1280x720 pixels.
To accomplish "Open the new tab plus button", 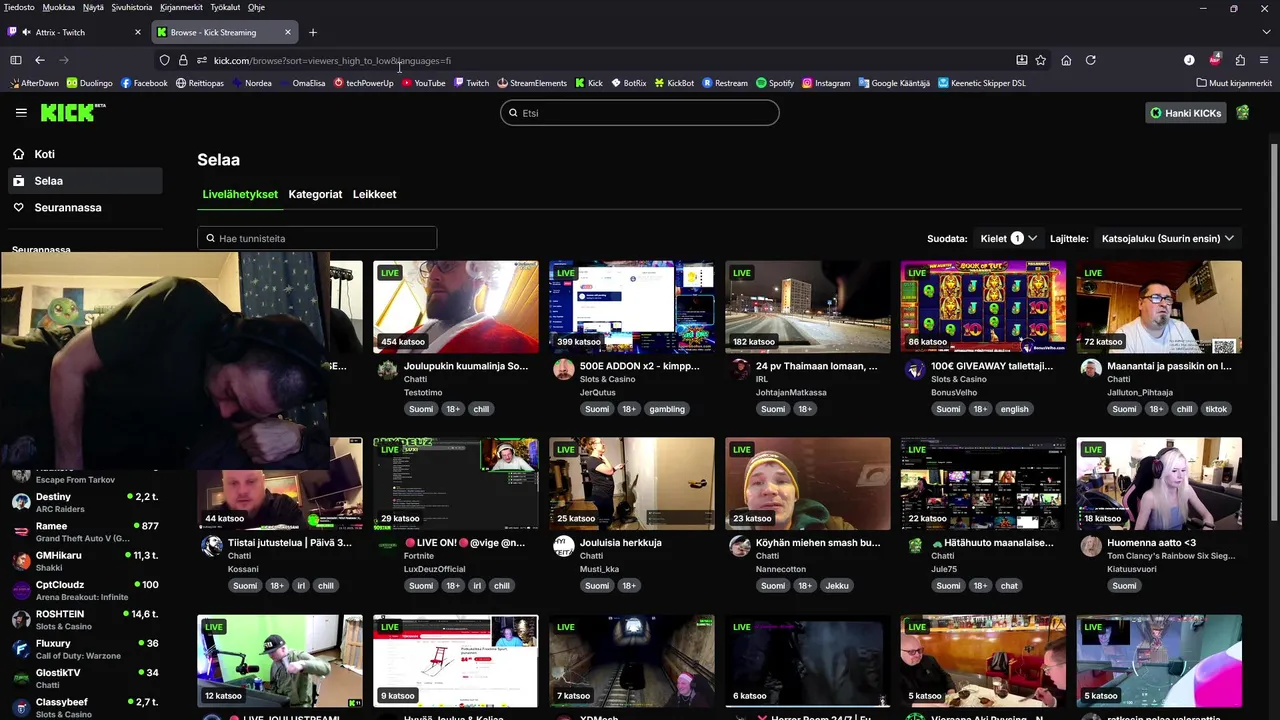I will pos(313,32).
